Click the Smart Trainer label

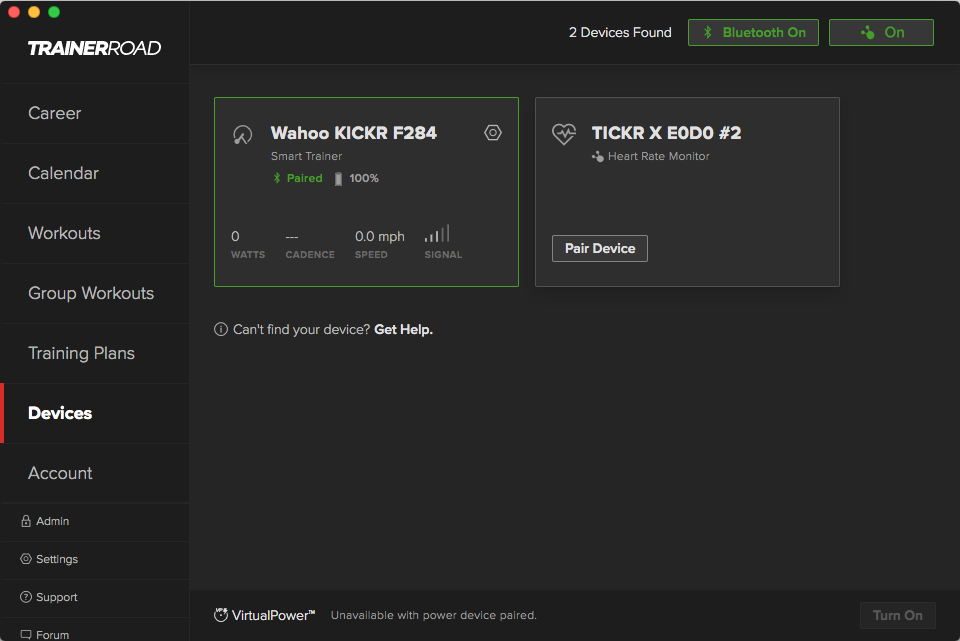click(306, 156)
